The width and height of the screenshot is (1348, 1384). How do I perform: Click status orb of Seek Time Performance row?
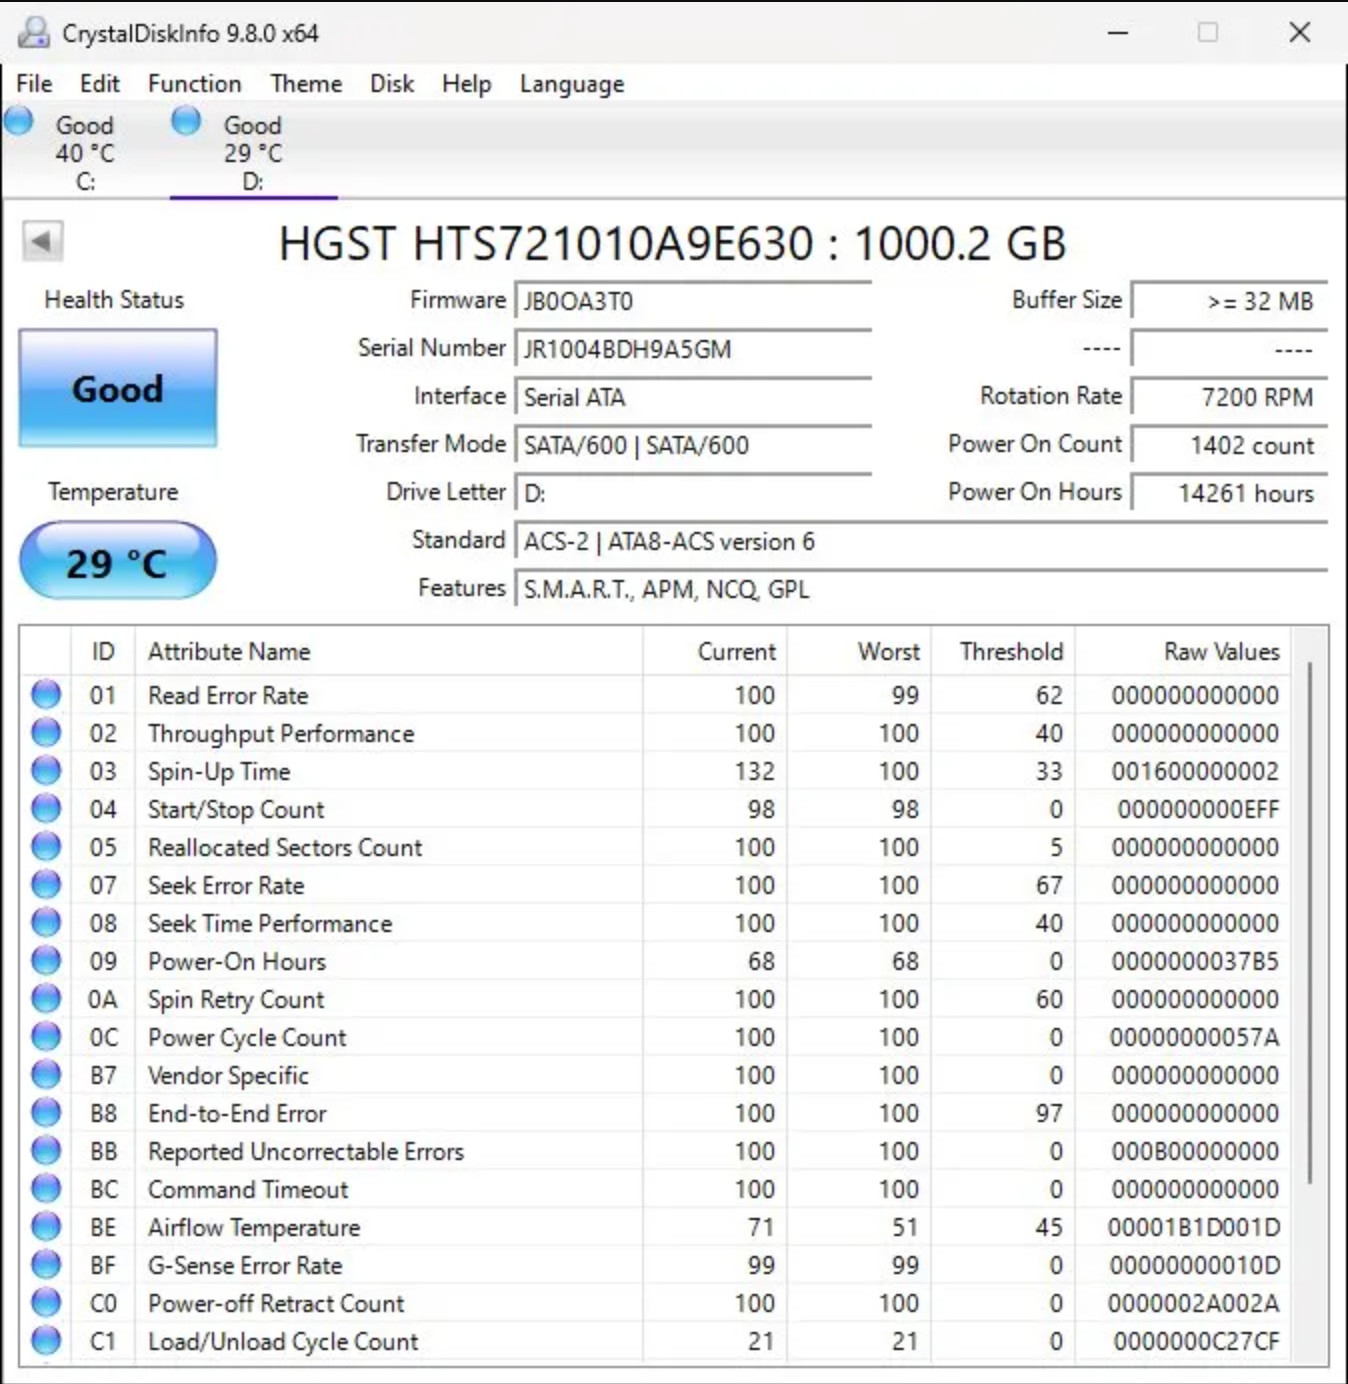point(46,922)
